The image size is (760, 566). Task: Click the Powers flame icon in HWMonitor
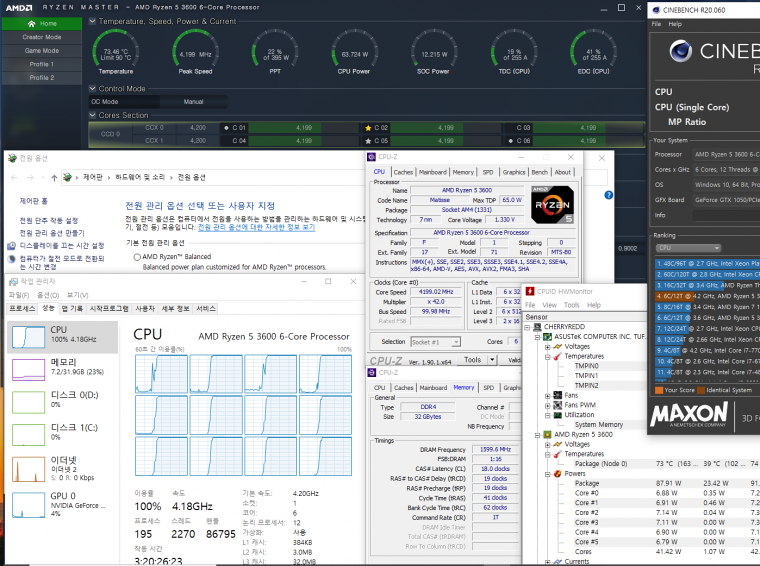point(557,473)
